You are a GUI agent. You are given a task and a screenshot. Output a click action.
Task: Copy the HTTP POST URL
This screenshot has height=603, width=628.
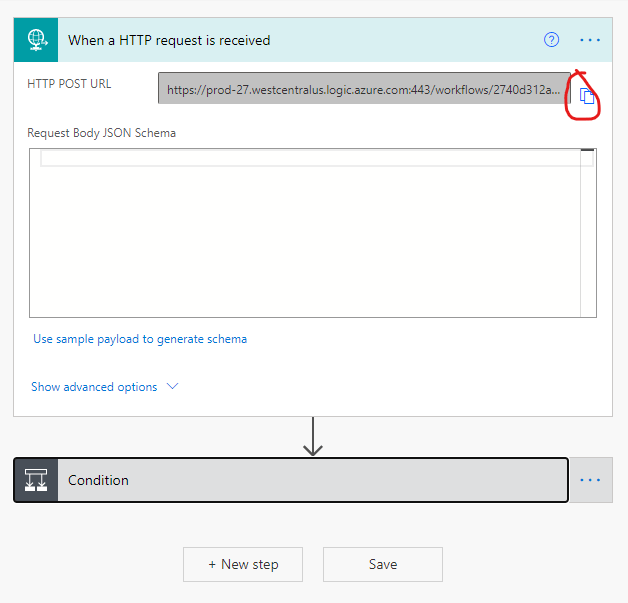[x=588, y=96]
